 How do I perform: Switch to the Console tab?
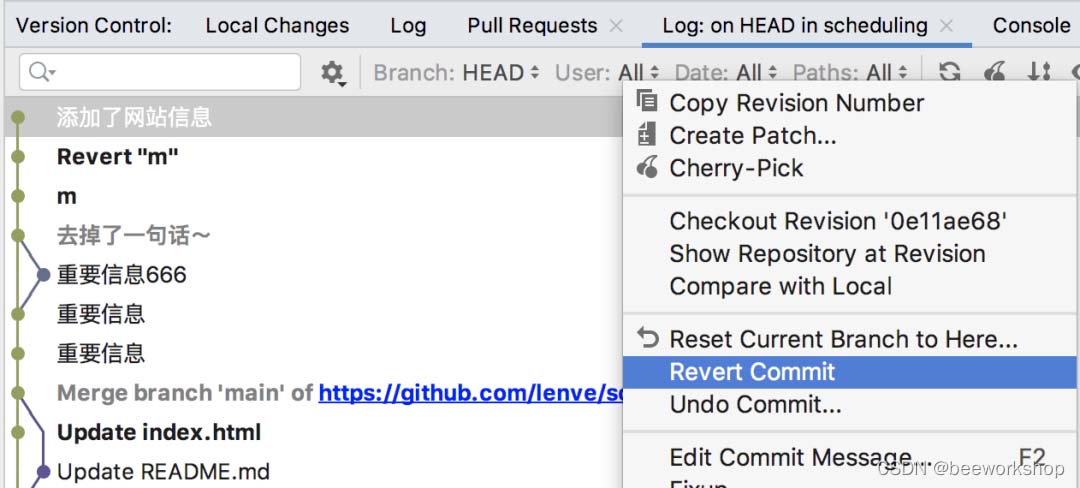(1031, 26)
